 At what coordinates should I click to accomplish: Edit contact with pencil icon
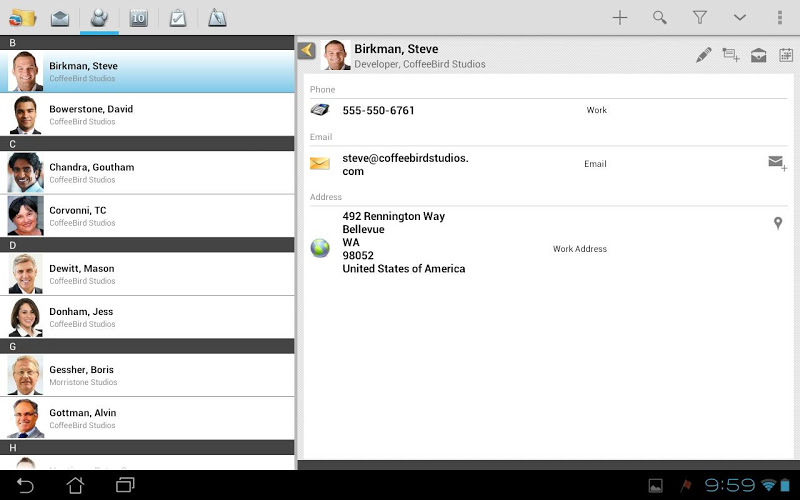(704, 55)
